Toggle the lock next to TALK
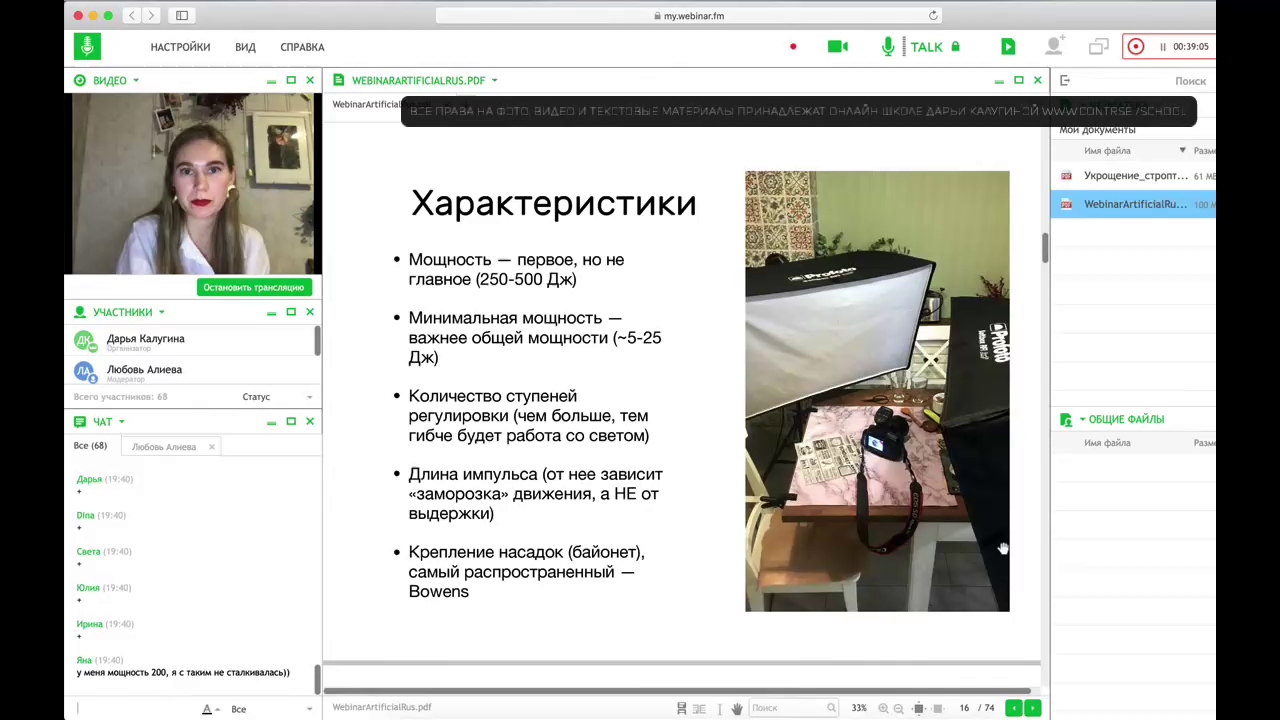1280x720 pixels. 955,47
